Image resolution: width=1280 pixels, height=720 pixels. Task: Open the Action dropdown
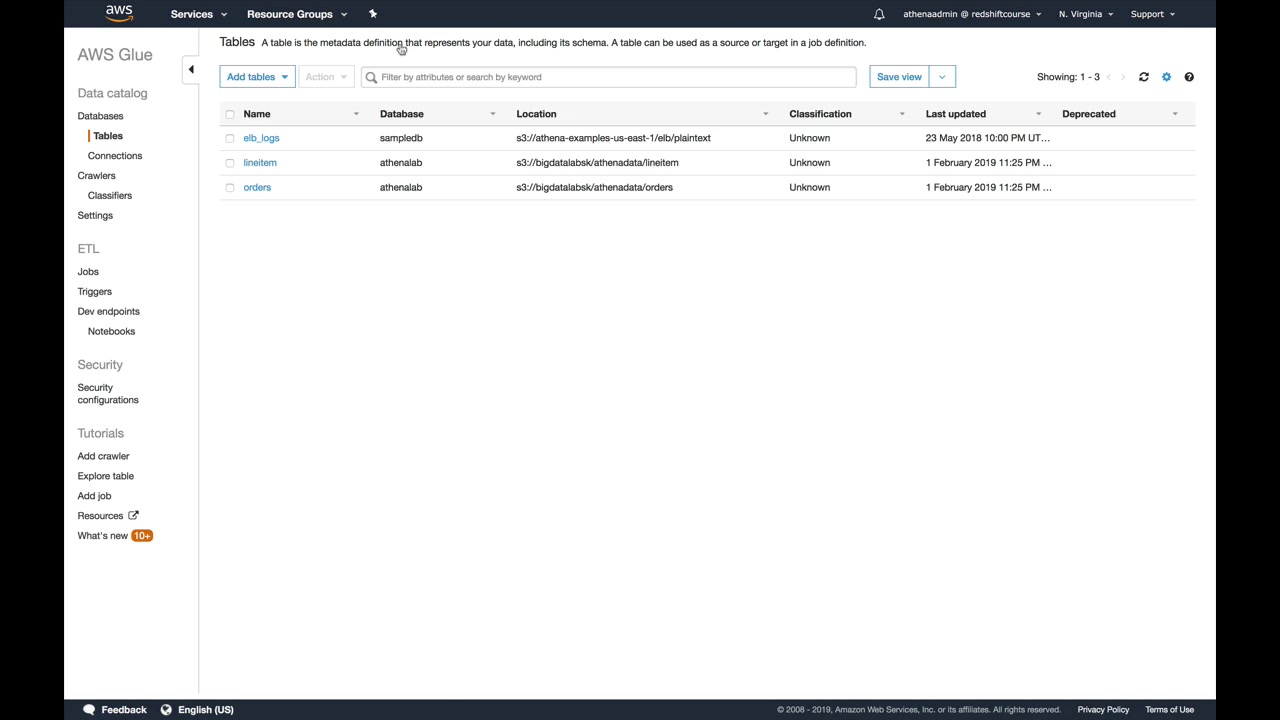pos(326,77)
